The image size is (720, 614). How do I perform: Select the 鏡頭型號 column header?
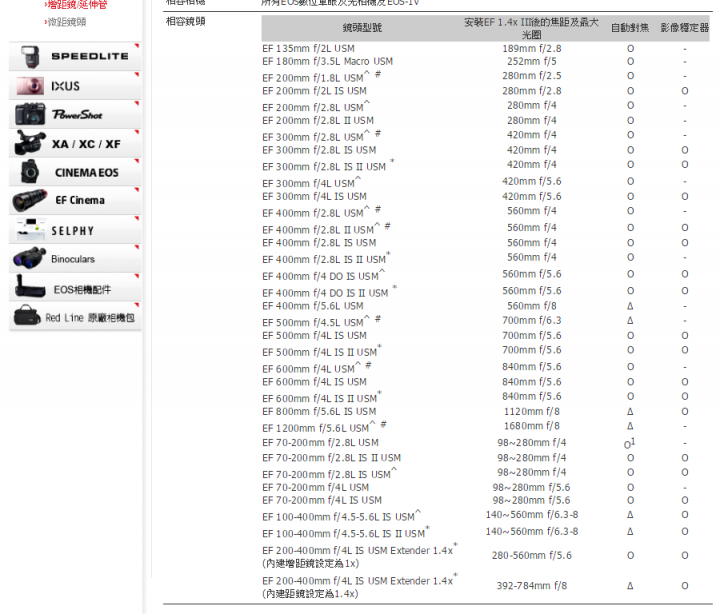point(362,28)
